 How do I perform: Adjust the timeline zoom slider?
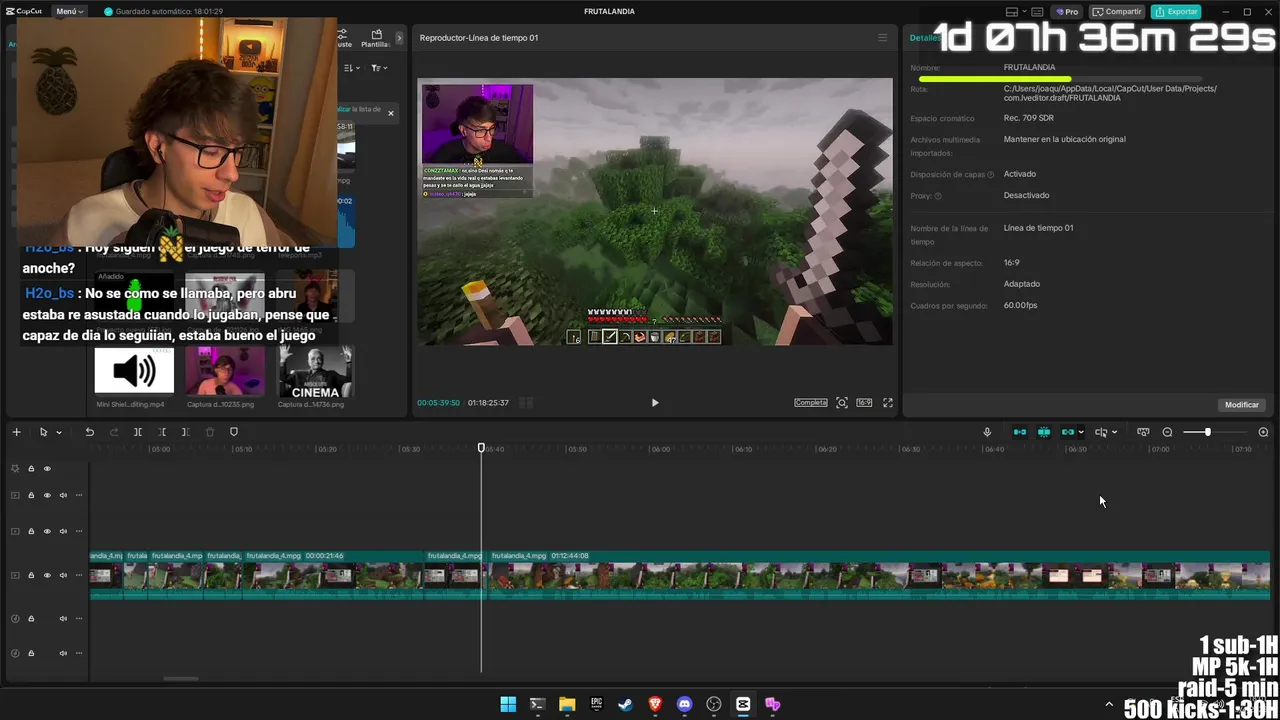click(1208, 432)
